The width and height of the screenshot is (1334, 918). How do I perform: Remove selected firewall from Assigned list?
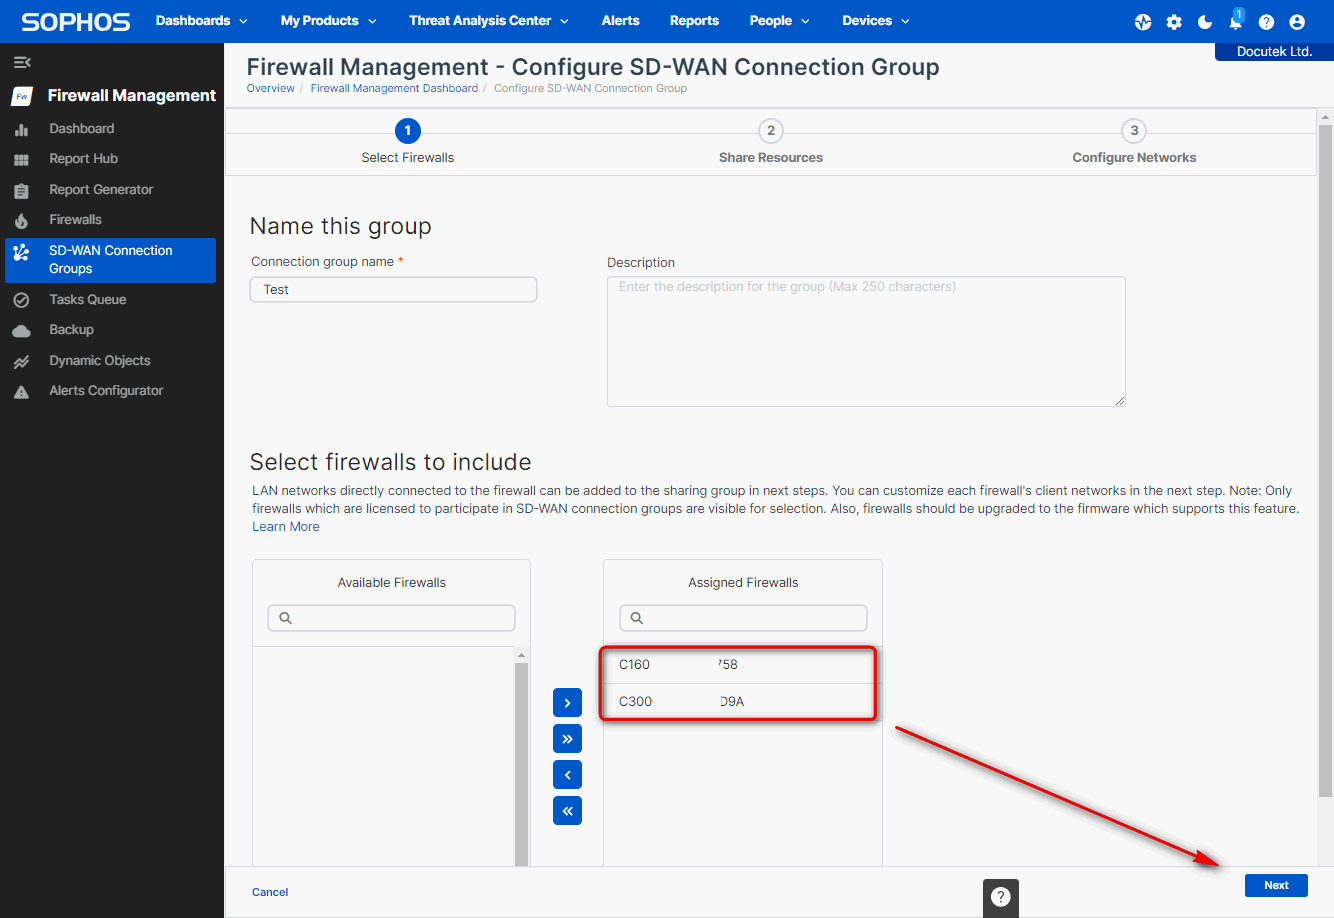click(567, 775)
